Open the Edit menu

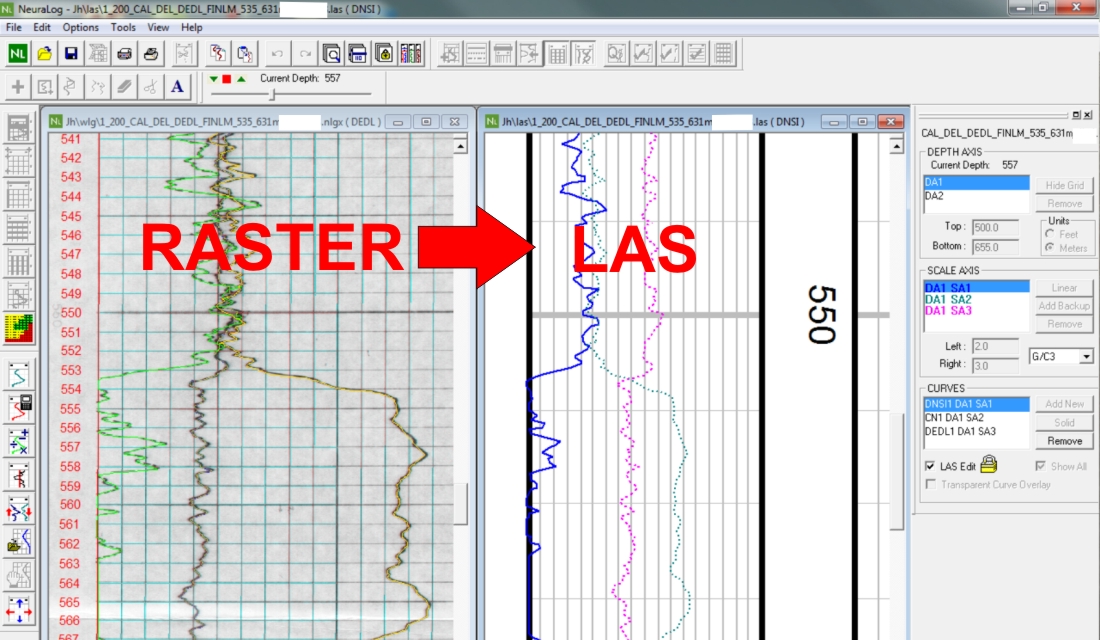click(42, 27)
